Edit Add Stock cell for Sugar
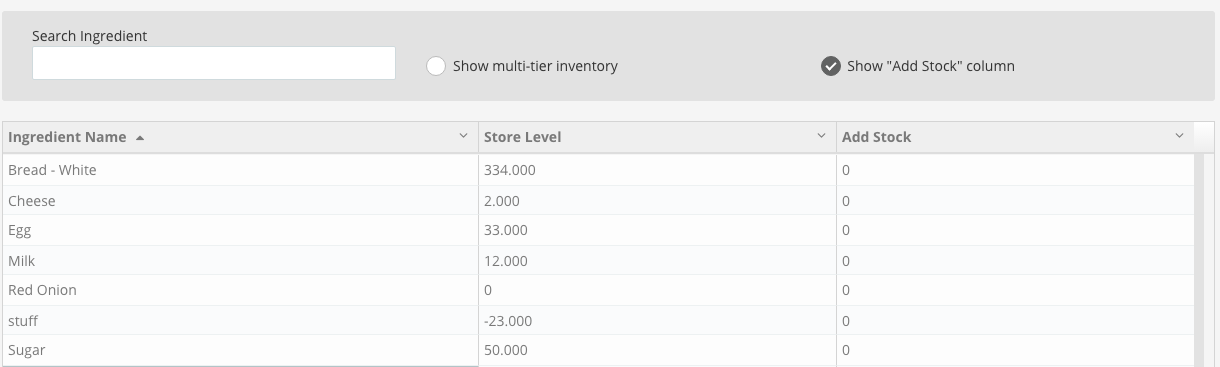The width and height of the screenshot is (1220, 367). point(1015,350)
